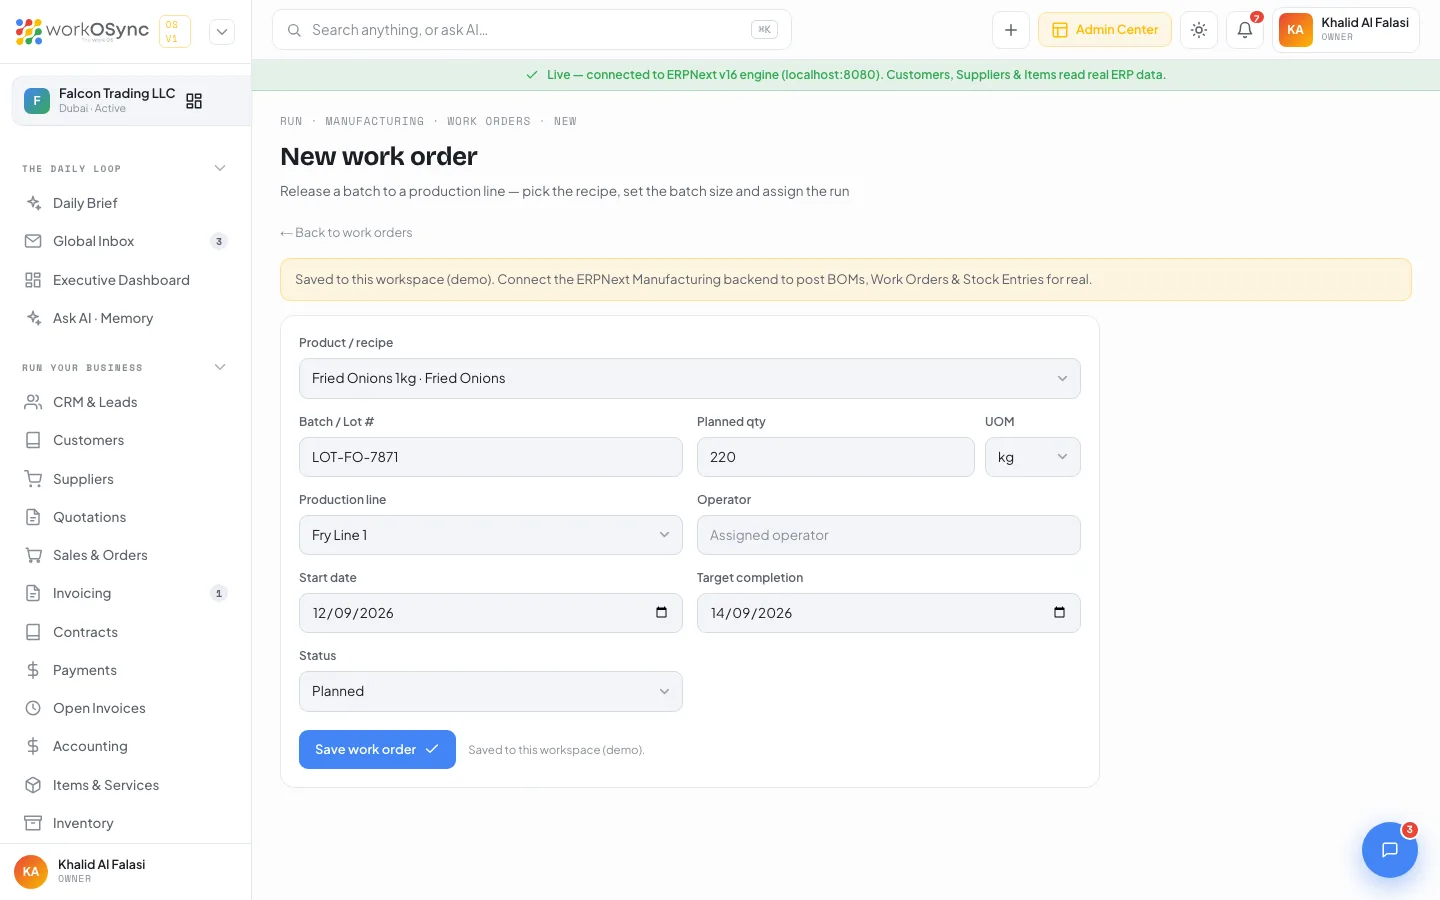
Task: Open the Admin Center button
Action: [1105, 30]
